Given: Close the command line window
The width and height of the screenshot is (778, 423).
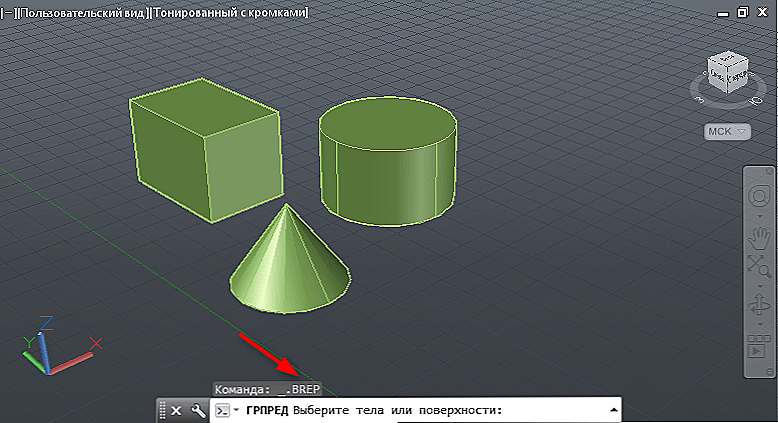Looking at the screenshot, I should click(176, 411).
